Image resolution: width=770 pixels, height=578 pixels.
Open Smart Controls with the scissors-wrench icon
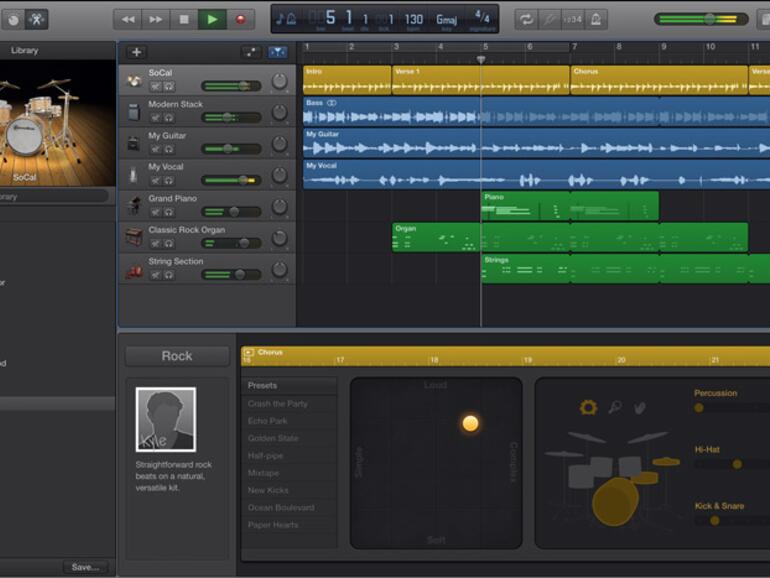[36, 19]
